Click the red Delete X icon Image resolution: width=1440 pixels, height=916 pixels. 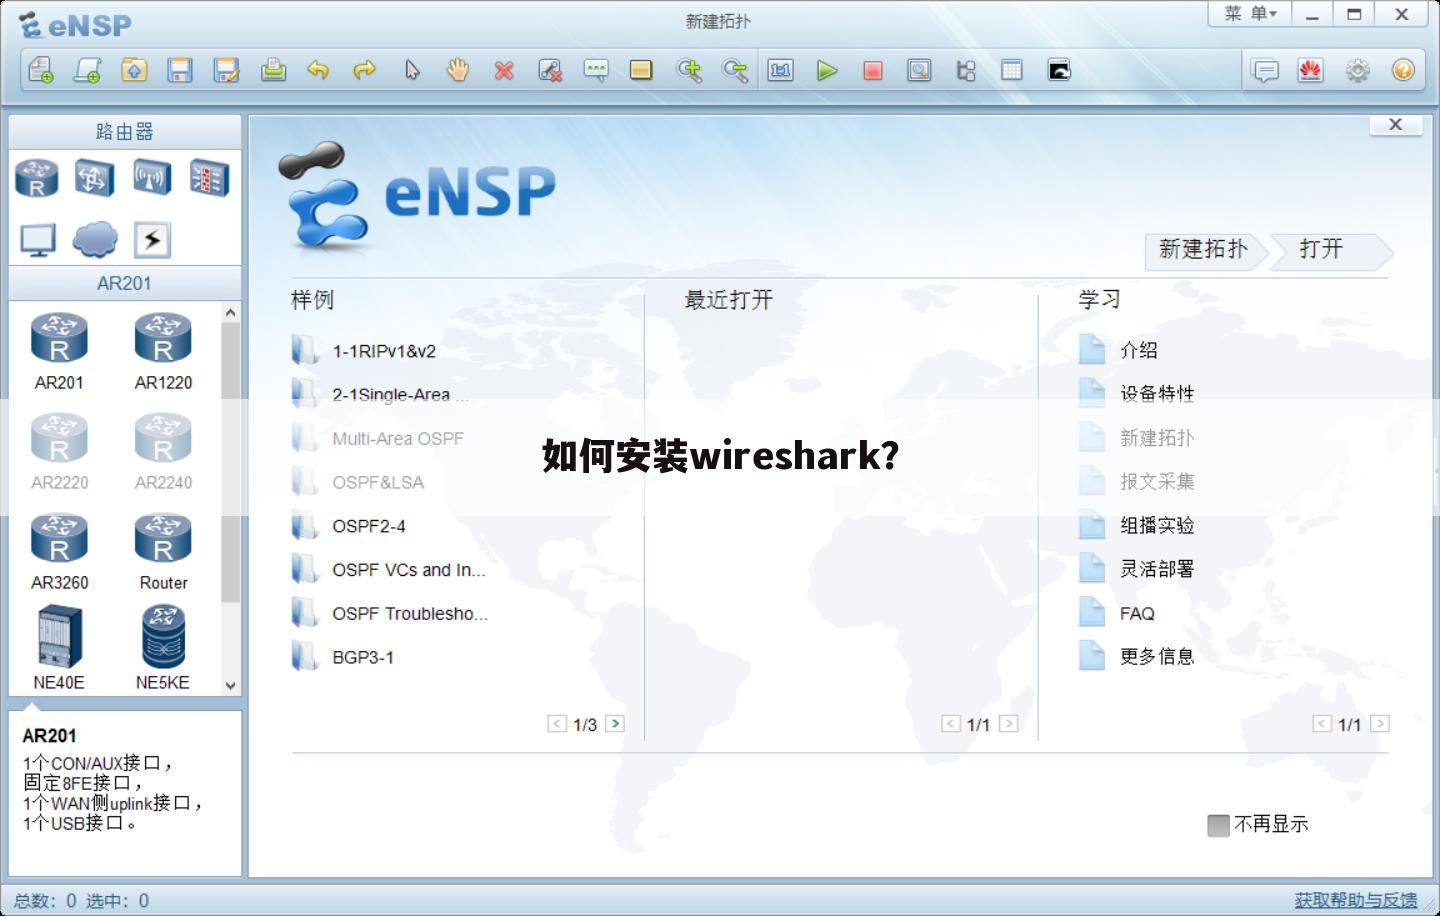pos(504,70)
